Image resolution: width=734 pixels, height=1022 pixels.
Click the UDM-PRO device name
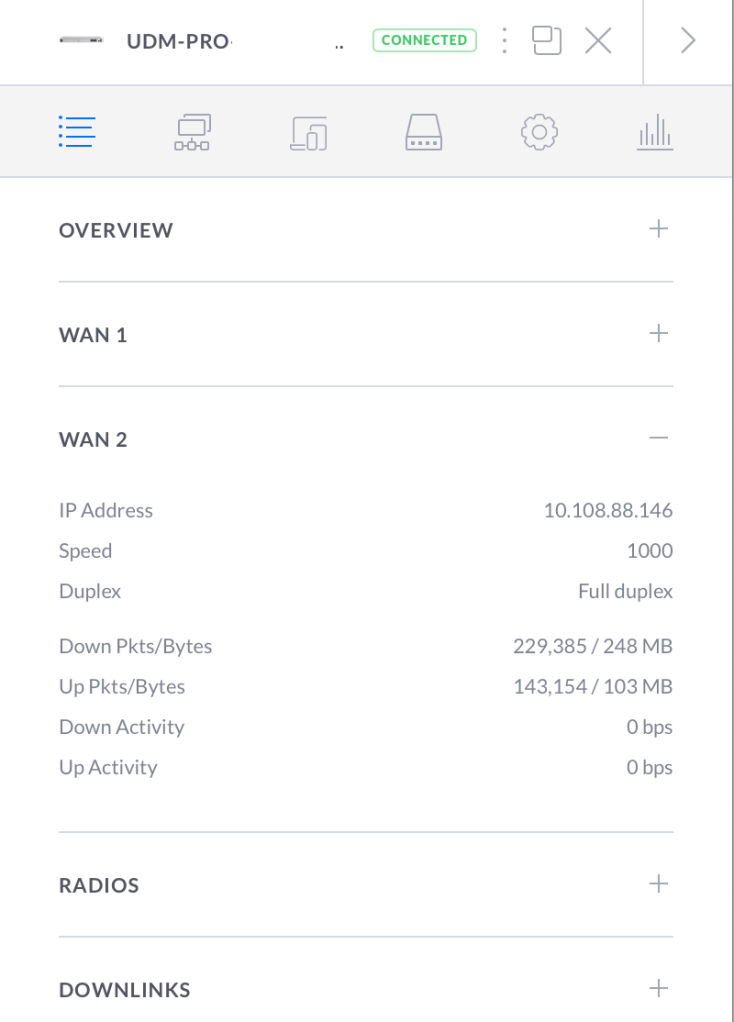[178, 42]
